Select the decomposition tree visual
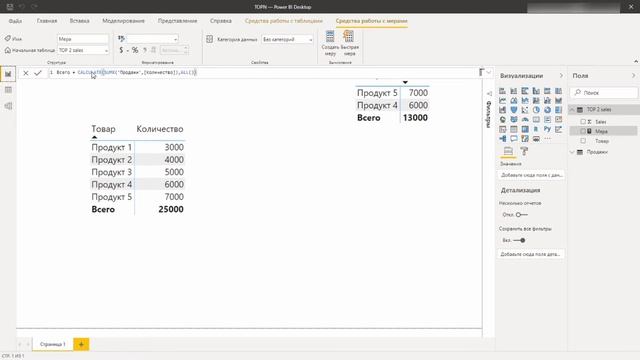 coord(502,139)
